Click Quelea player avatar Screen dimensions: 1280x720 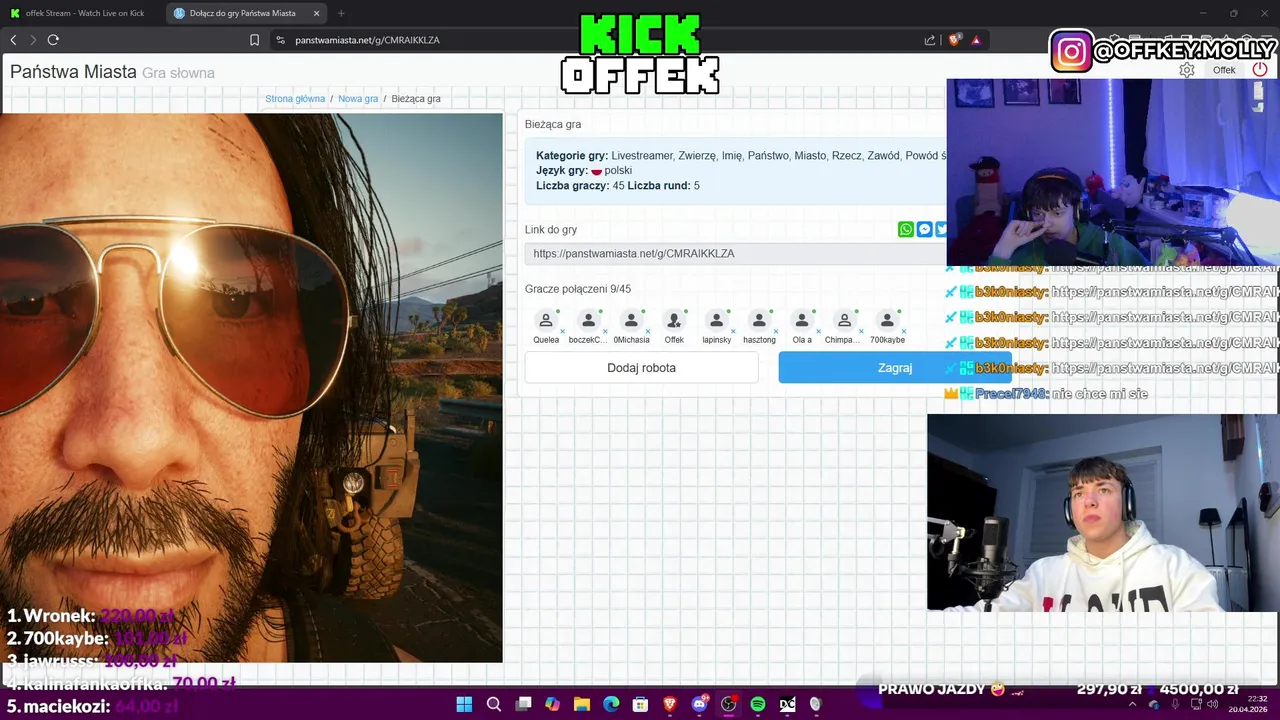[546, 320]
